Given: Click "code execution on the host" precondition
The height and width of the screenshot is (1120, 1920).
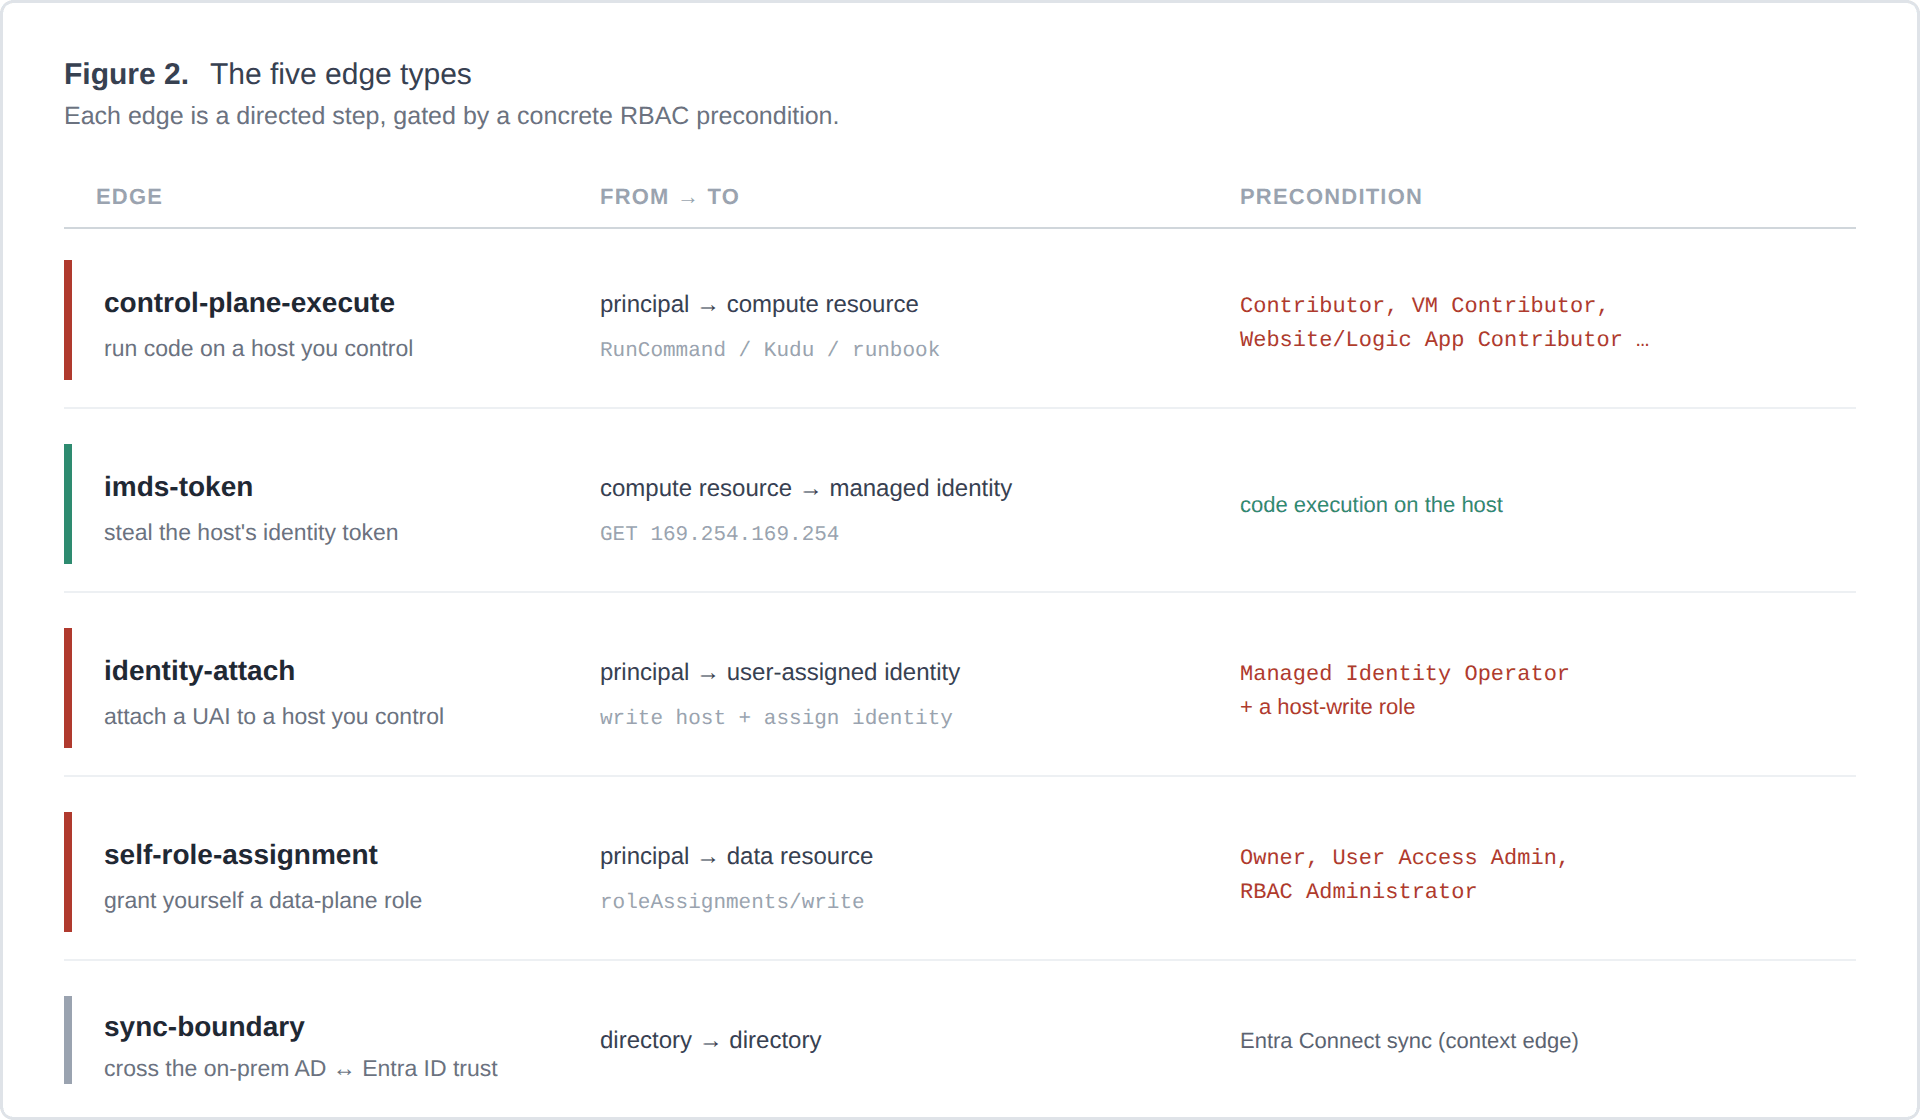Looking at the screenshot, I should tap(1371, 505).
